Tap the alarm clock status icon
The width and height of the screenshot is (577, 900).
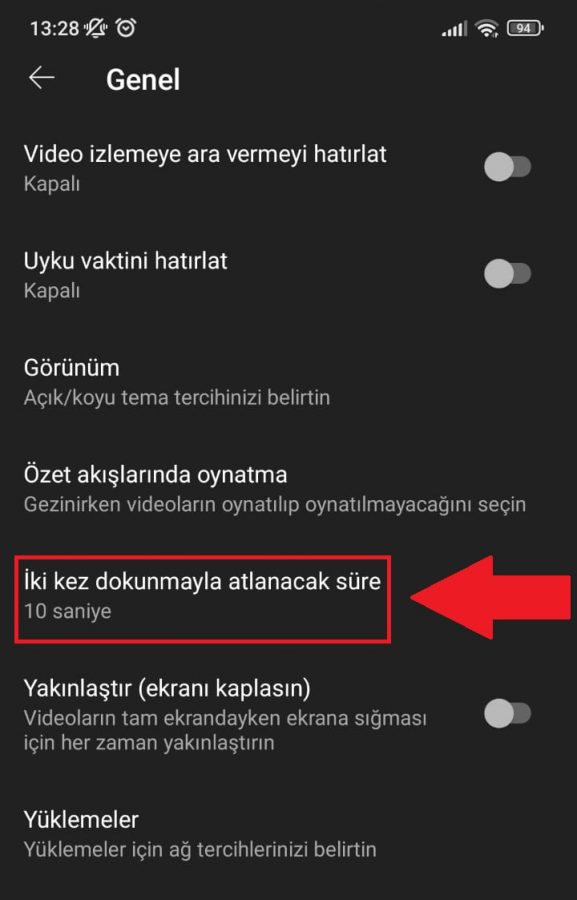[126, 28]
